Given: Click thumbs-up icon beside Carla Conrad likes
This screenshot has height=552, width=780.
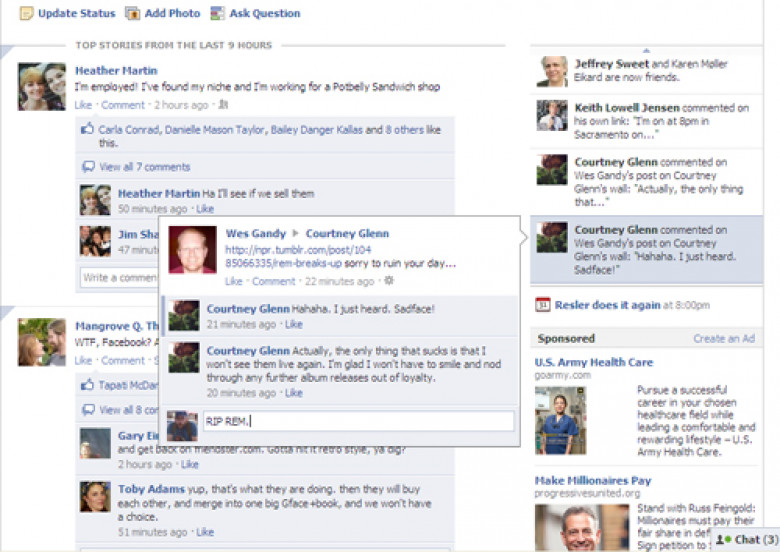Looking at the screenshot, I should (x=88, y=129).
